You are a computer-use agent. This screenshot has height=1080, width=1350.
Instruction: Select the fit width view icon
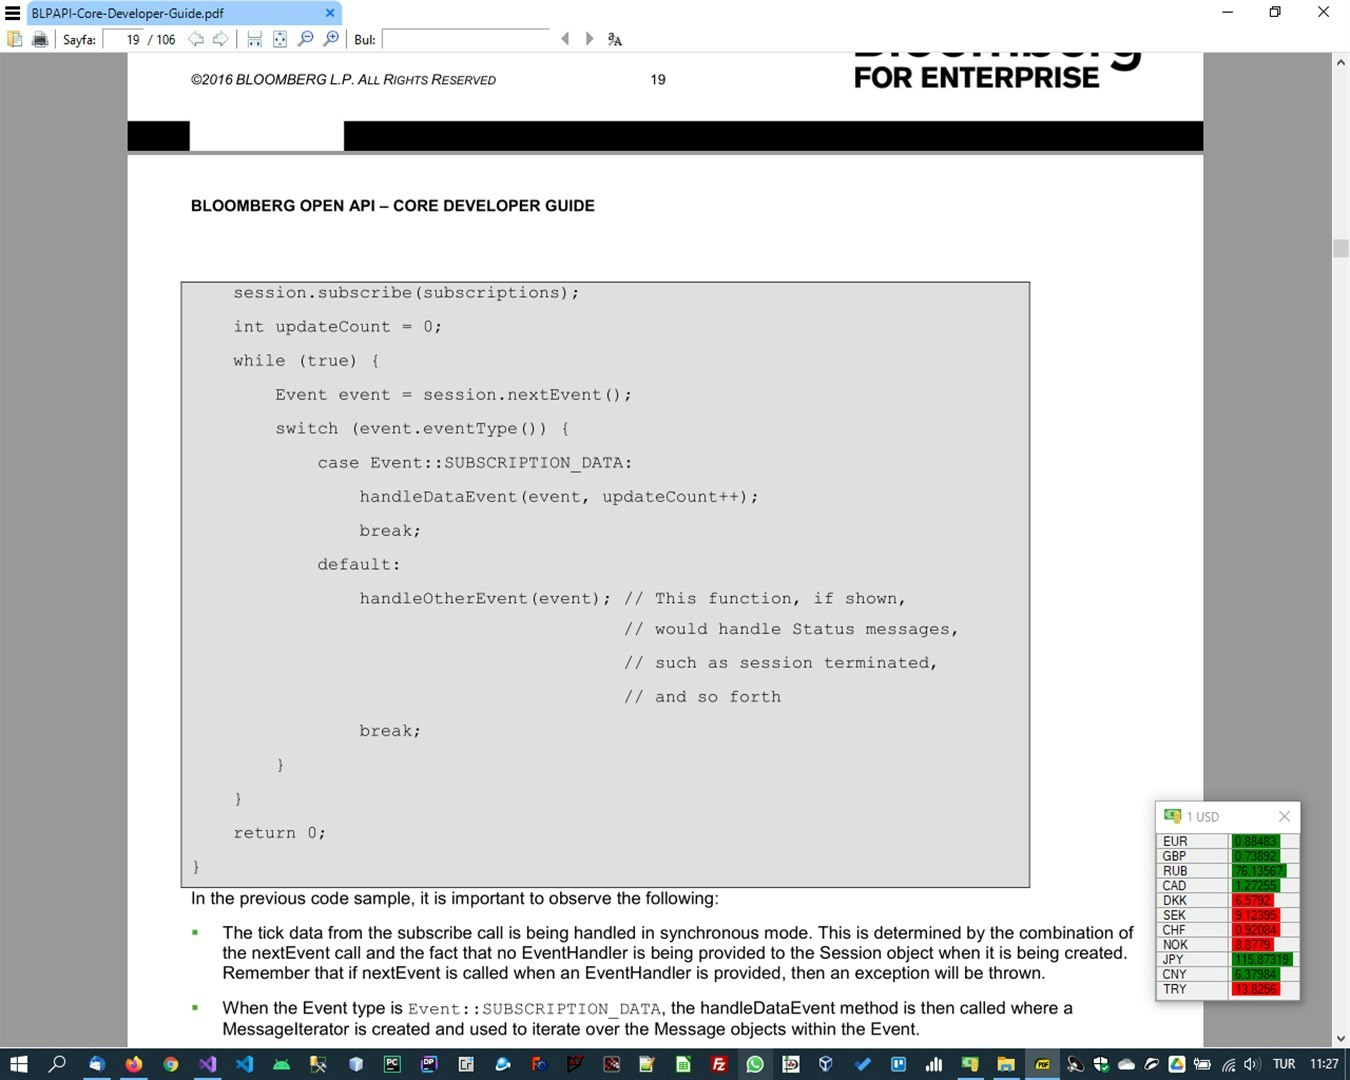(x=254, y=39)
